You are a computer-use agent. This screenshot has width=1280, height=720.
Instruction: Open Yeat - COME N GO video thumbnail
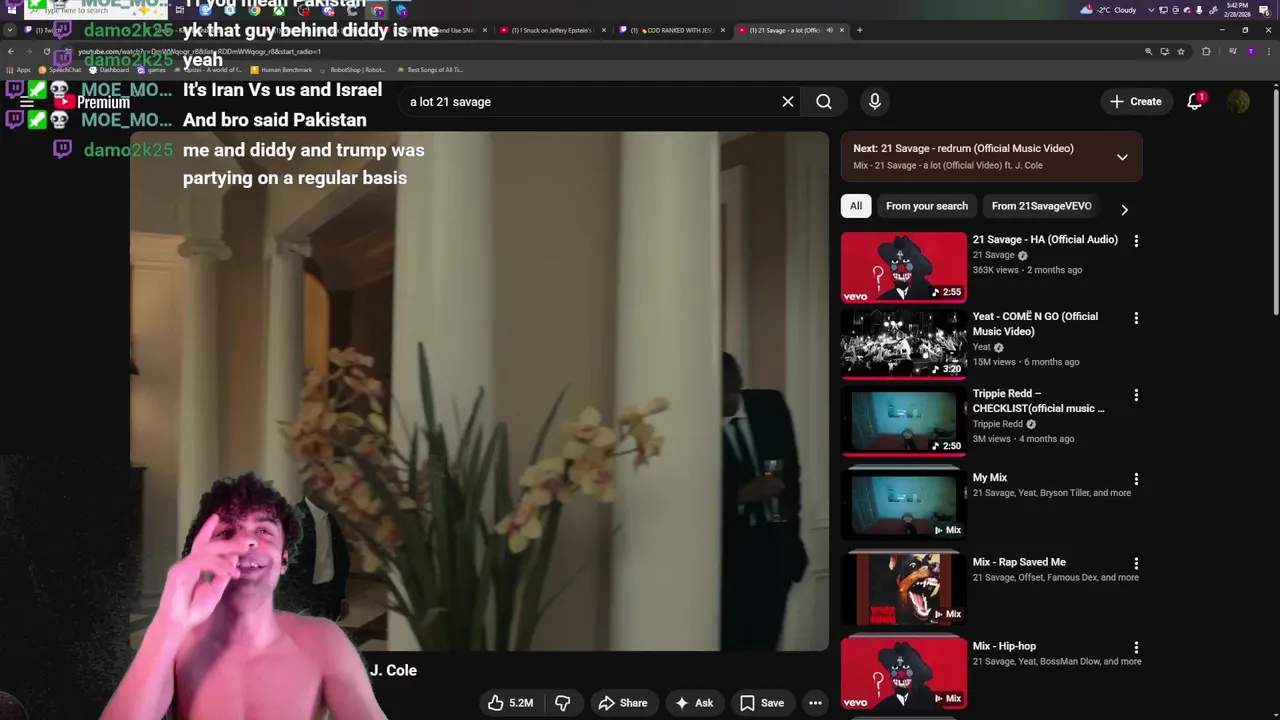coord(904,344)
